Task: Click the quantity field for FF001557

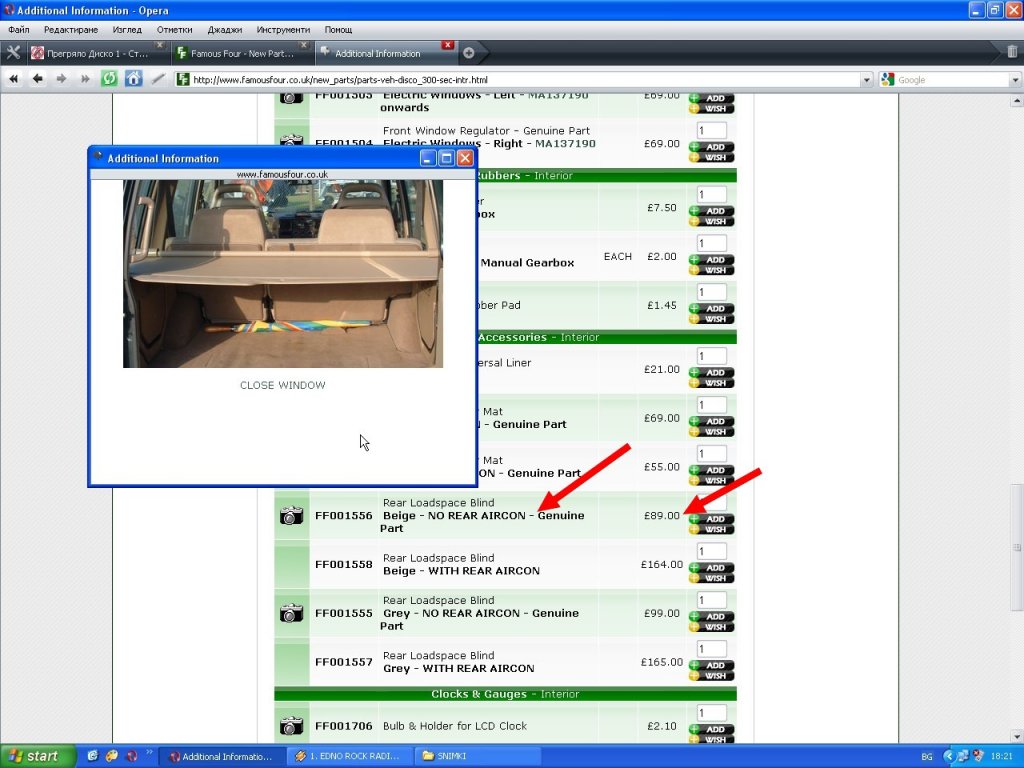Action: [x=711, y=649]
